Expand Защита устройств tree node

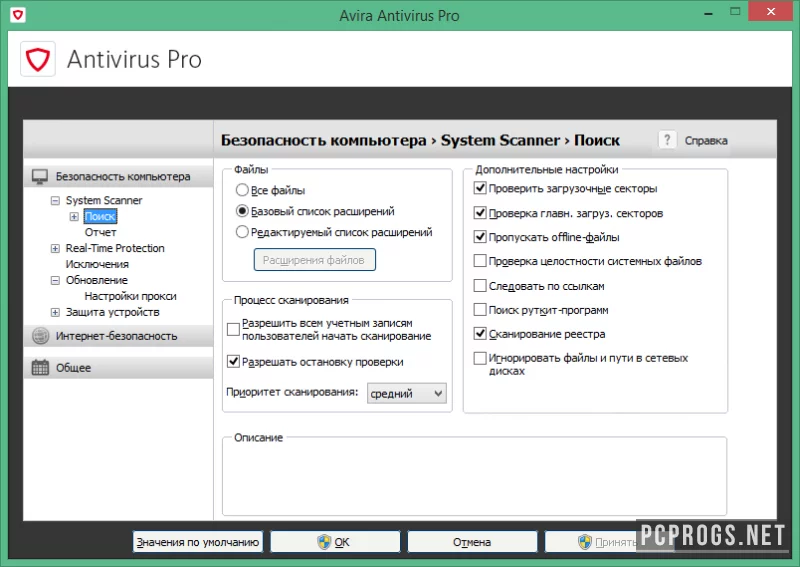pyautogui.click(x=55, y=312)
